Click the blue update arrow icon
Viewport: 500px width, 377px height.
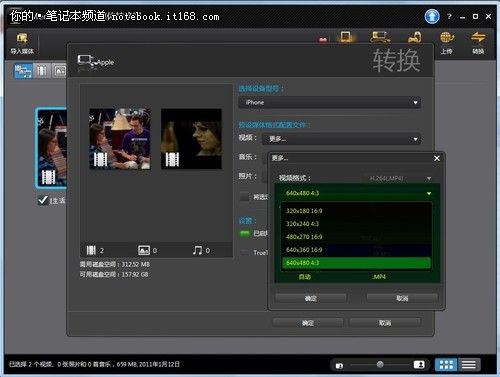432,16
